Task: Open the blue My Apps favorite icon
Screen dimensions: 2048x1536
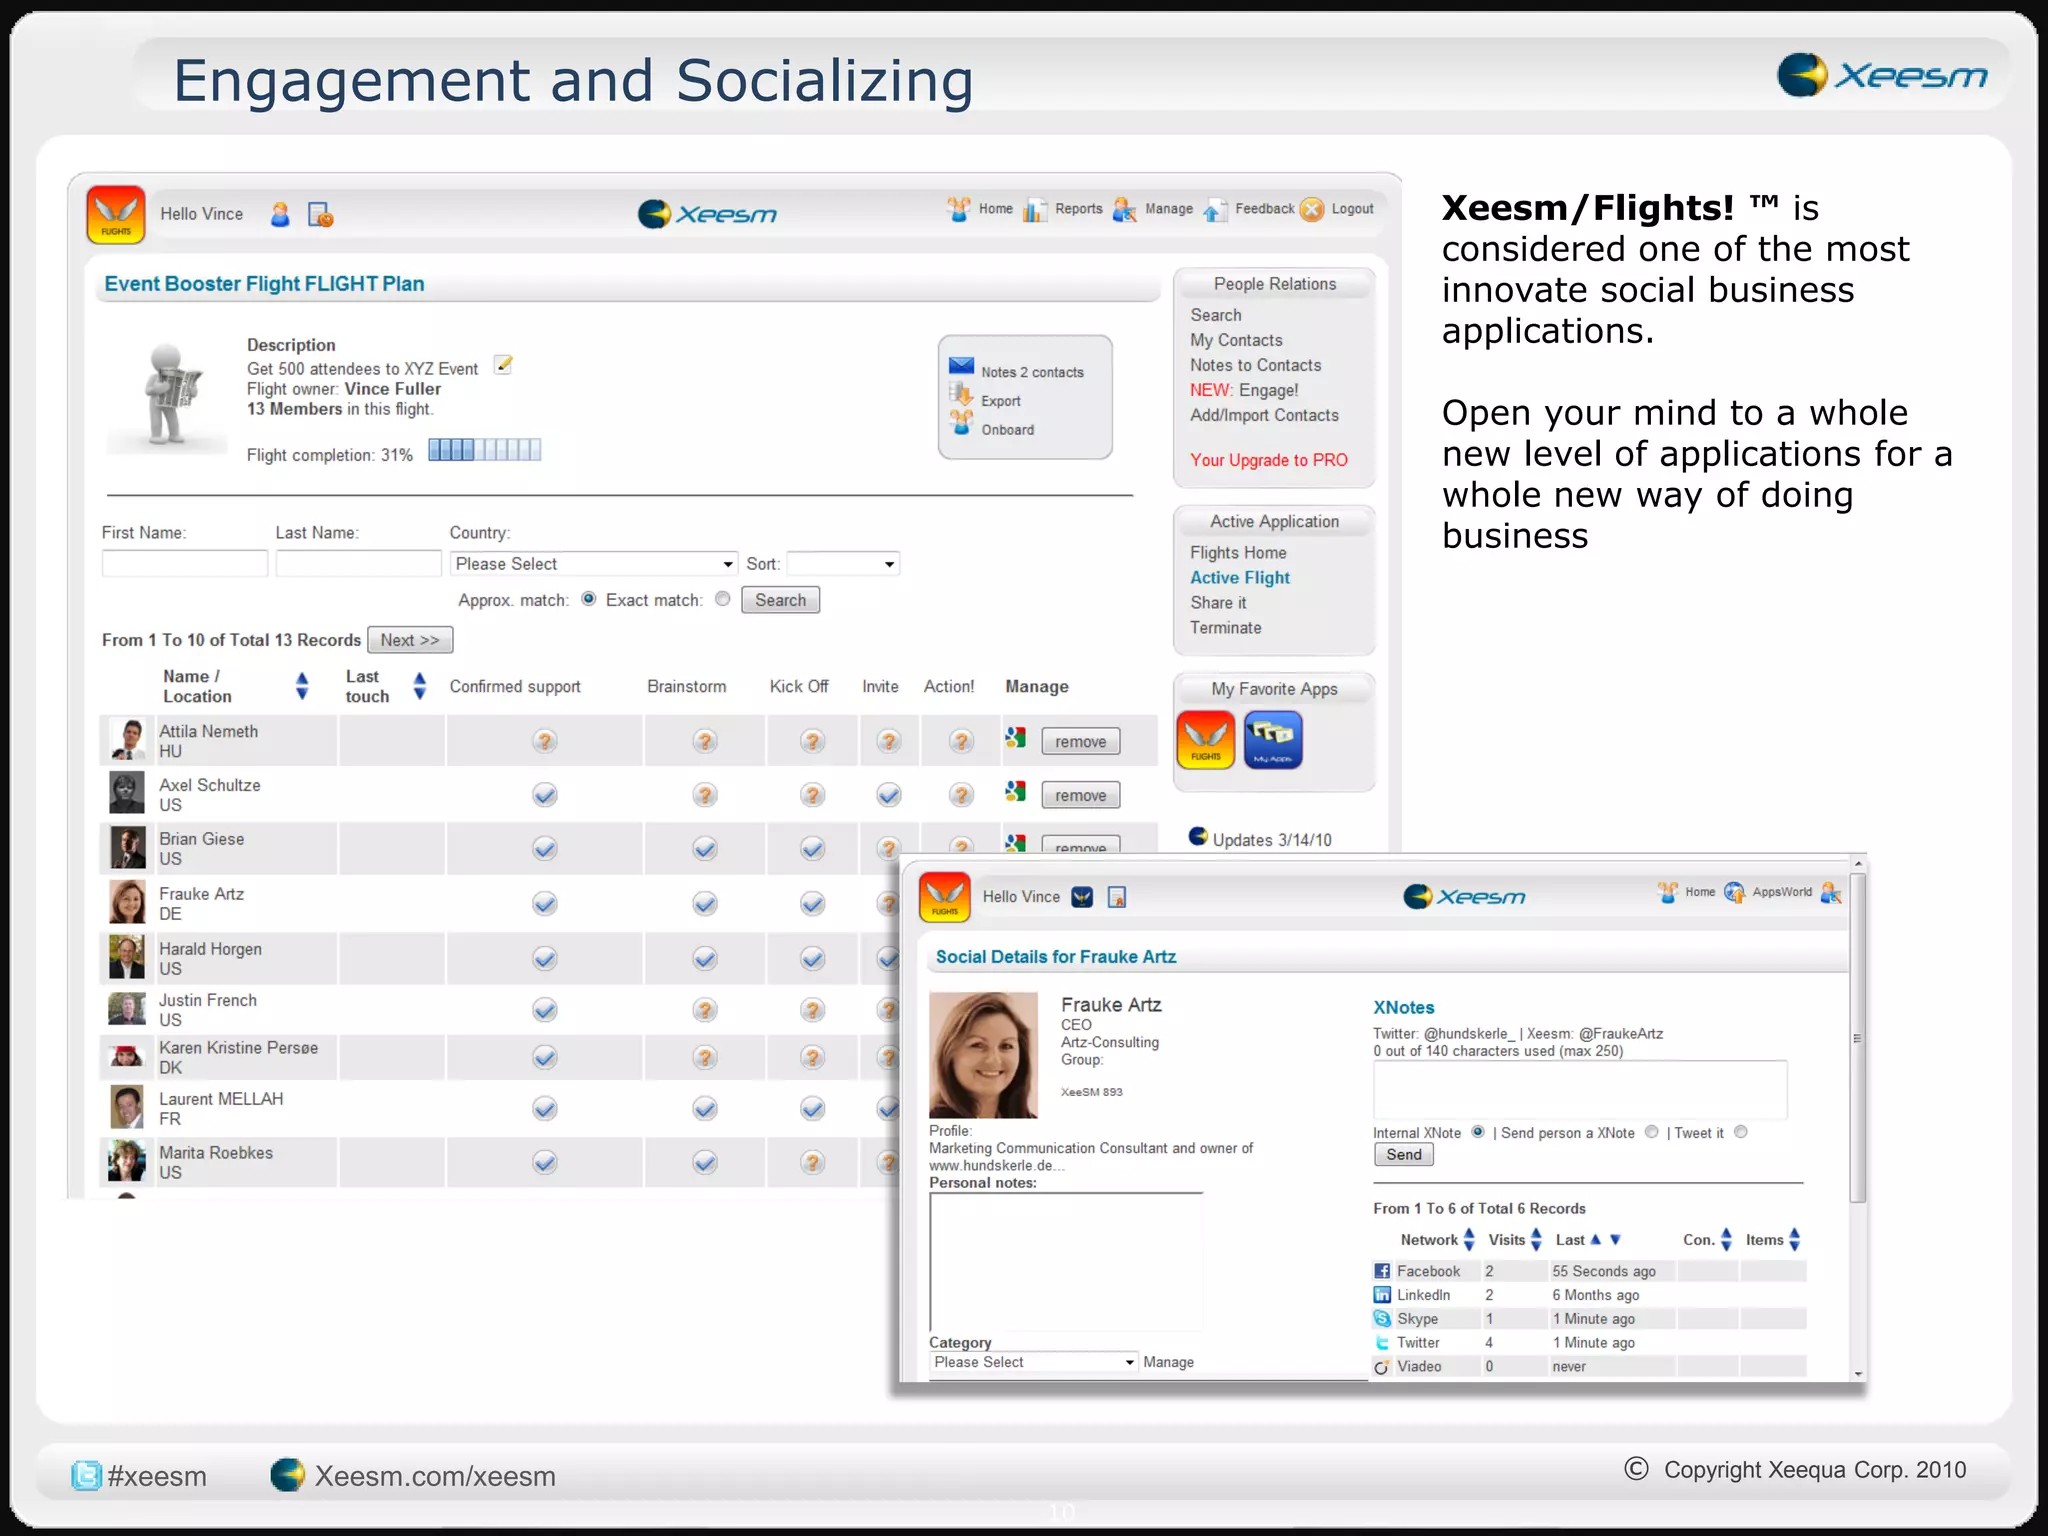Action: pyautogui.click(x=1273, y=740)
